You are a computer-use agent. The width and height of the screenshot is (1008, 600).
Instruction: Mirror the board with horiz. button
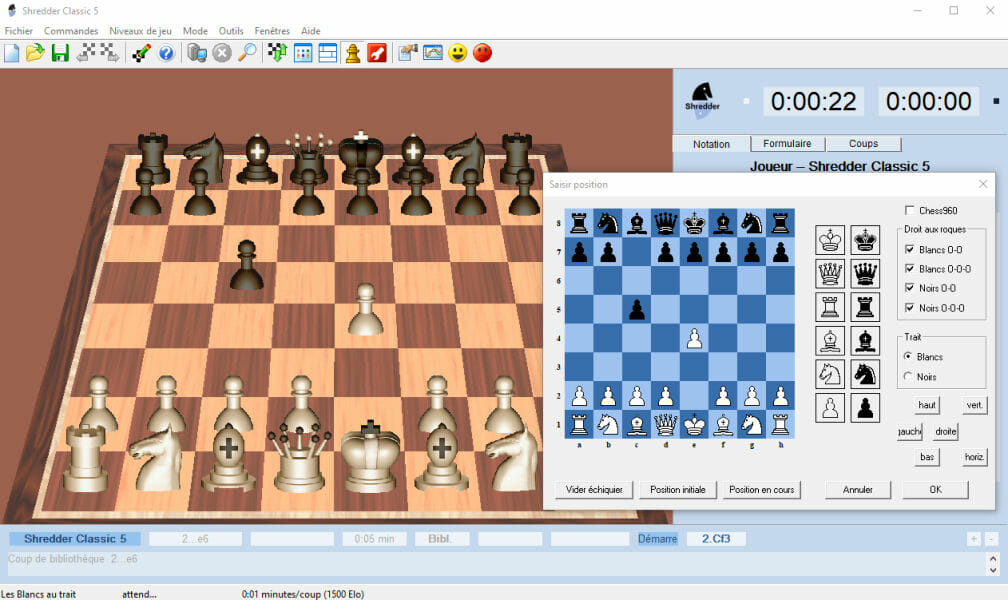pos(974,457)
